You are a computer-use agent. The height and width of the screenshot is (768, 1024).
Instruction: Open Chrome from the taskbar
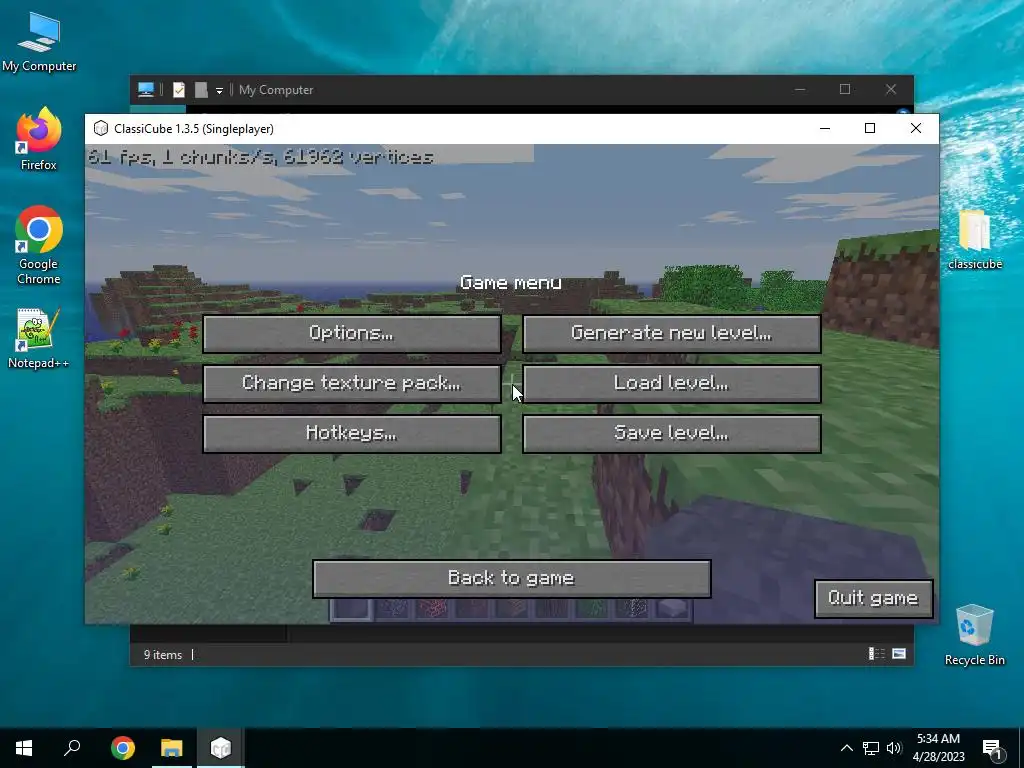123,748
